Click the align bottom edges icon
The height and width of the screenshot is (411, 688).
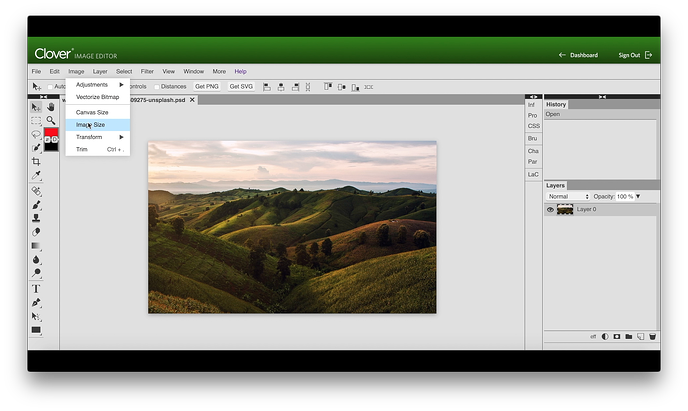355,87
